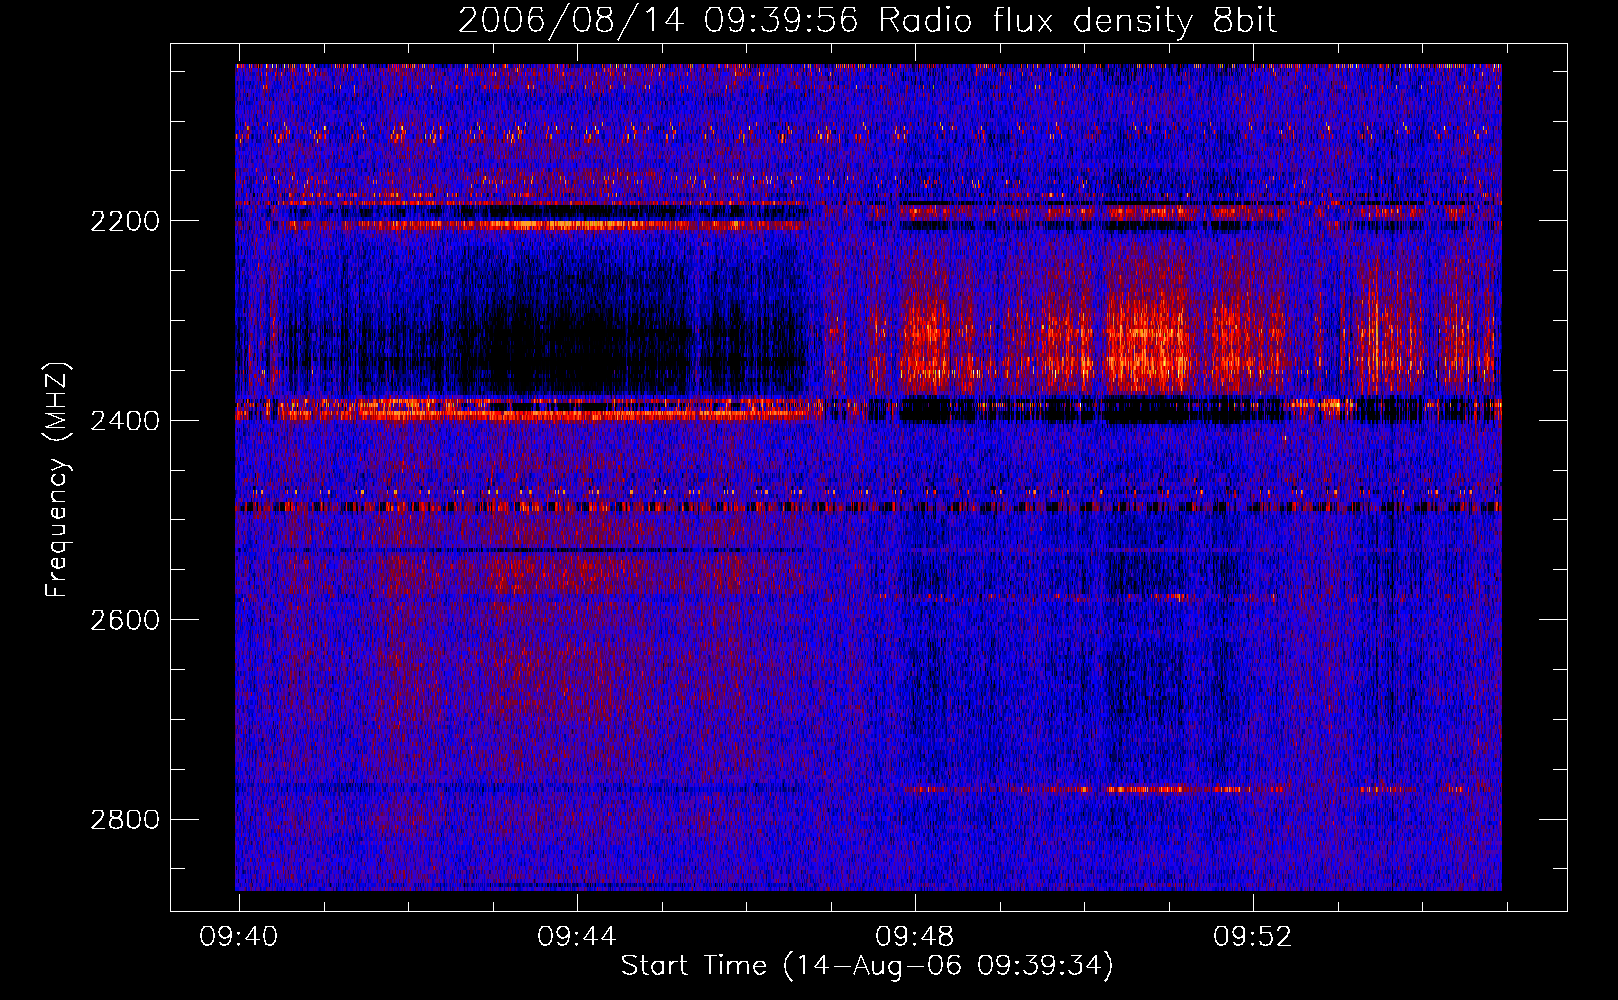Click the 'Start Time (14-Aug-06 09:39:34)' axis title
The width and height of the screenshot is (1618, 1000).
(x=867, y=966)
